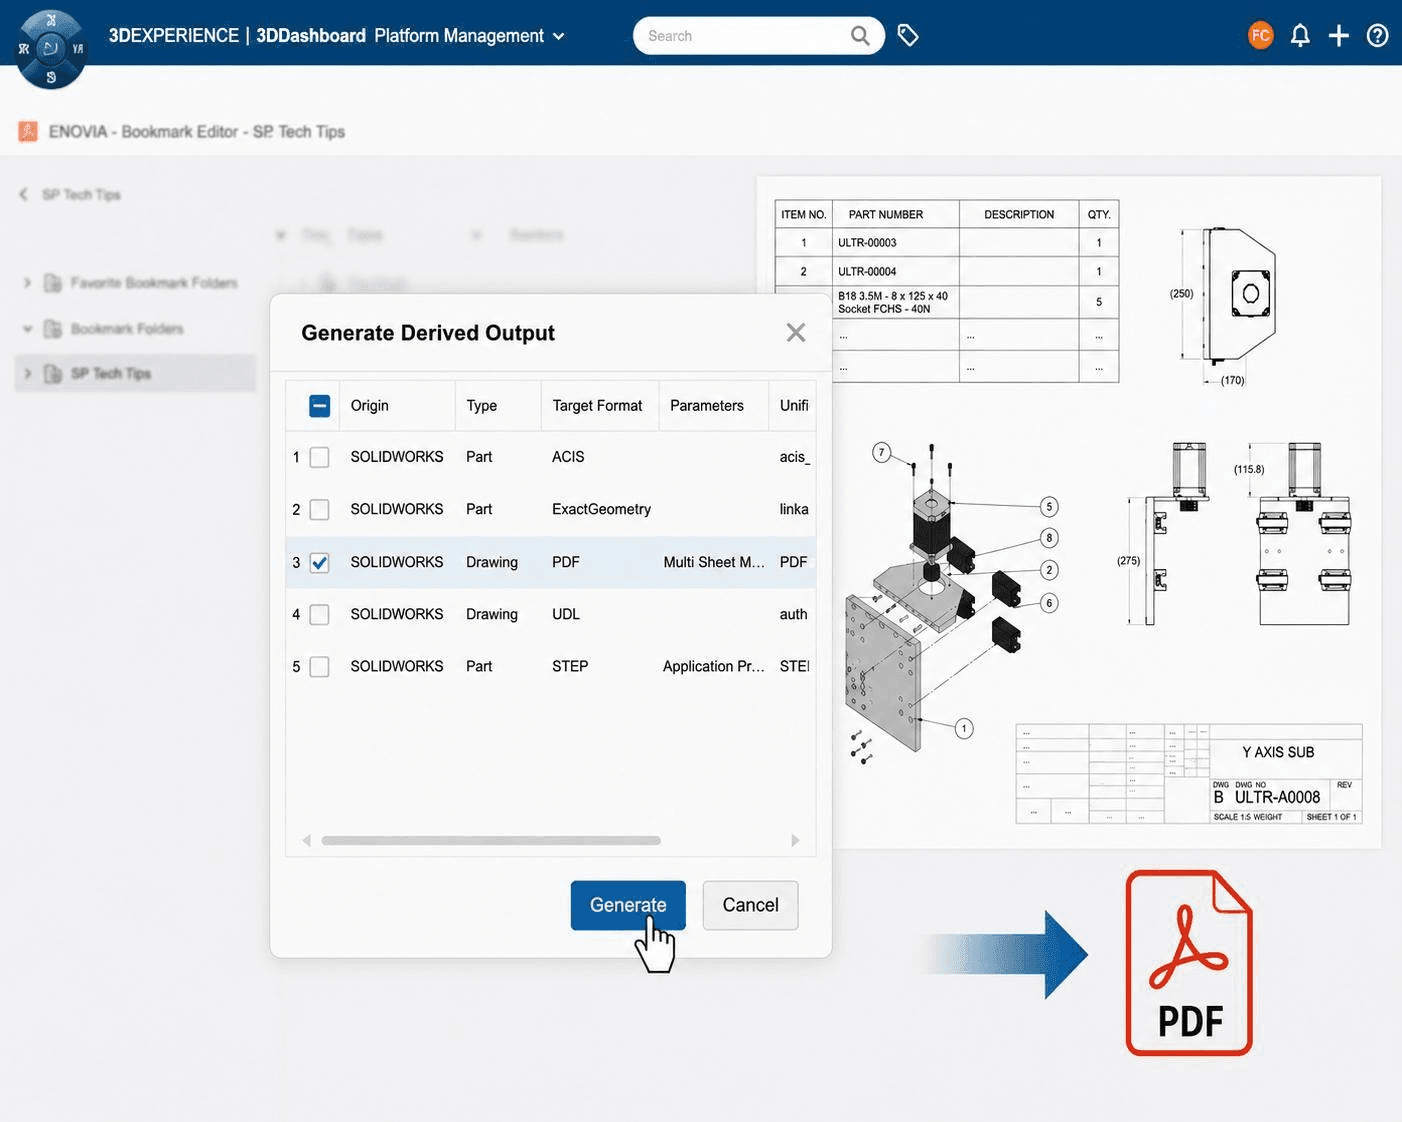The width and height of the screenshot is (1402, 1122).
Task: Click Multi Sheet M... parameter cell
Action: [714, 562]
